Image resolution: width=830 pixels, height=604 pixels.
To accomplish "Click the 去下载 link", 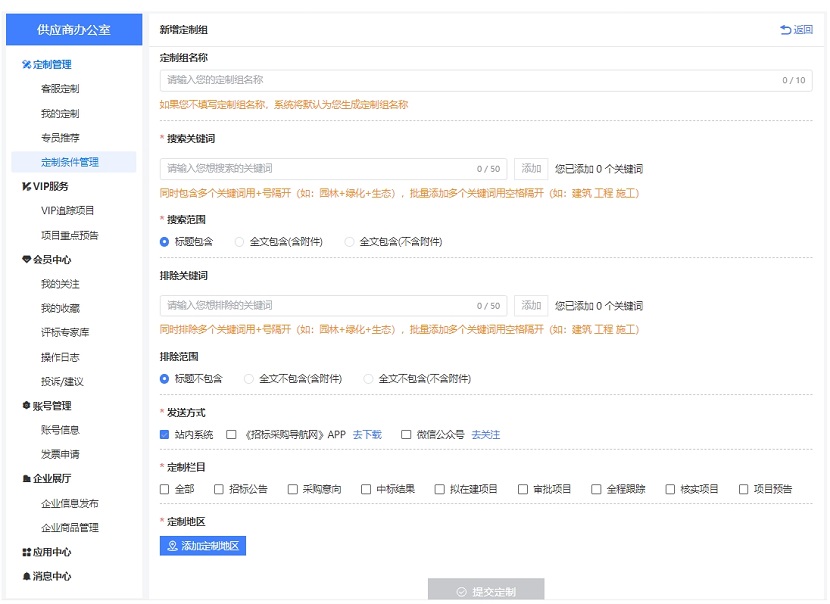I will pos(367,435).
